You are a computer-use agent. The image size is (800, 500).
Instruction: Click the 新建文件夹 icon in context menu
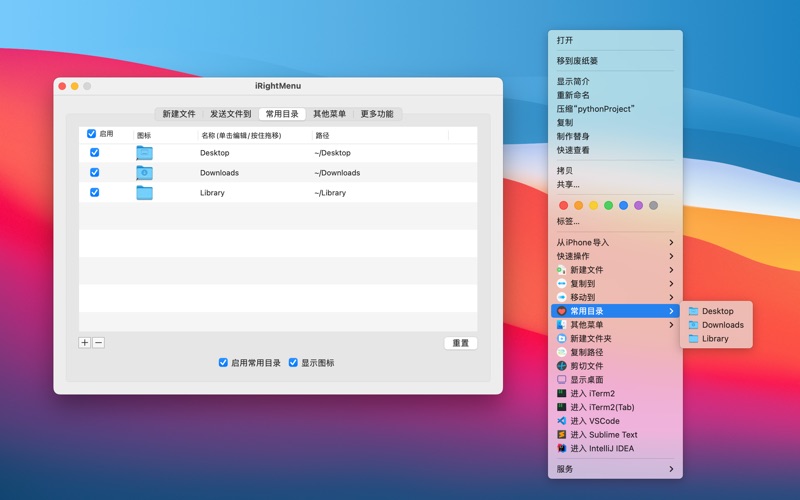pos(561,338)
